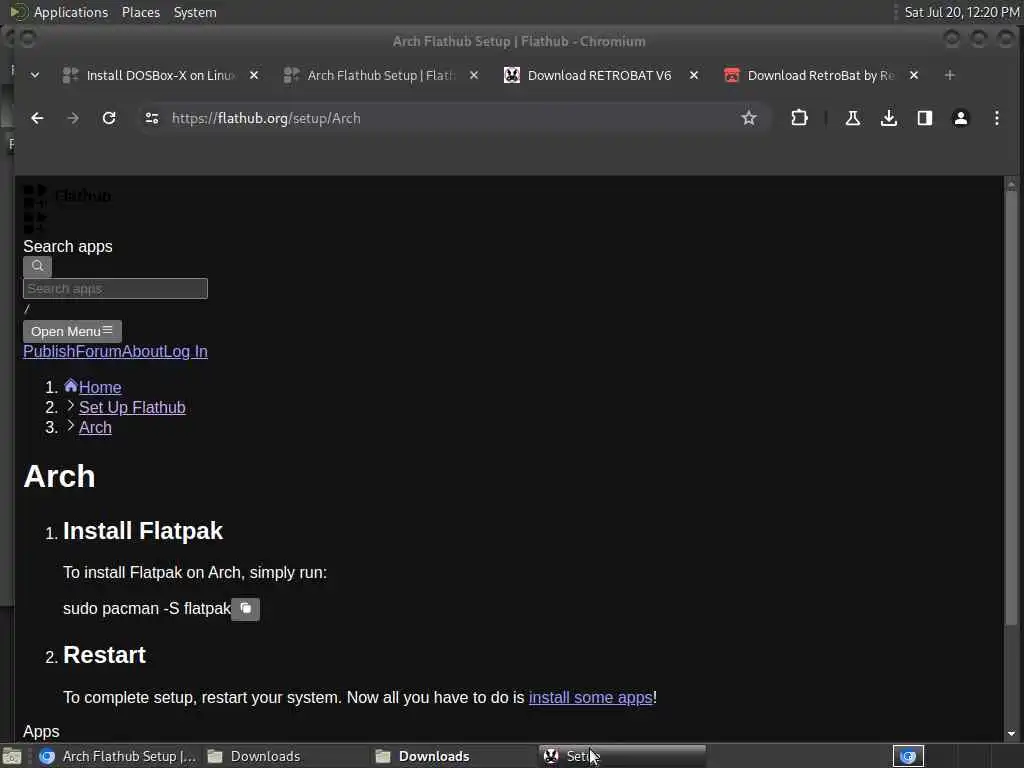Focus the Search apps field
This screenshot has height=768, width=1024.
116,289
